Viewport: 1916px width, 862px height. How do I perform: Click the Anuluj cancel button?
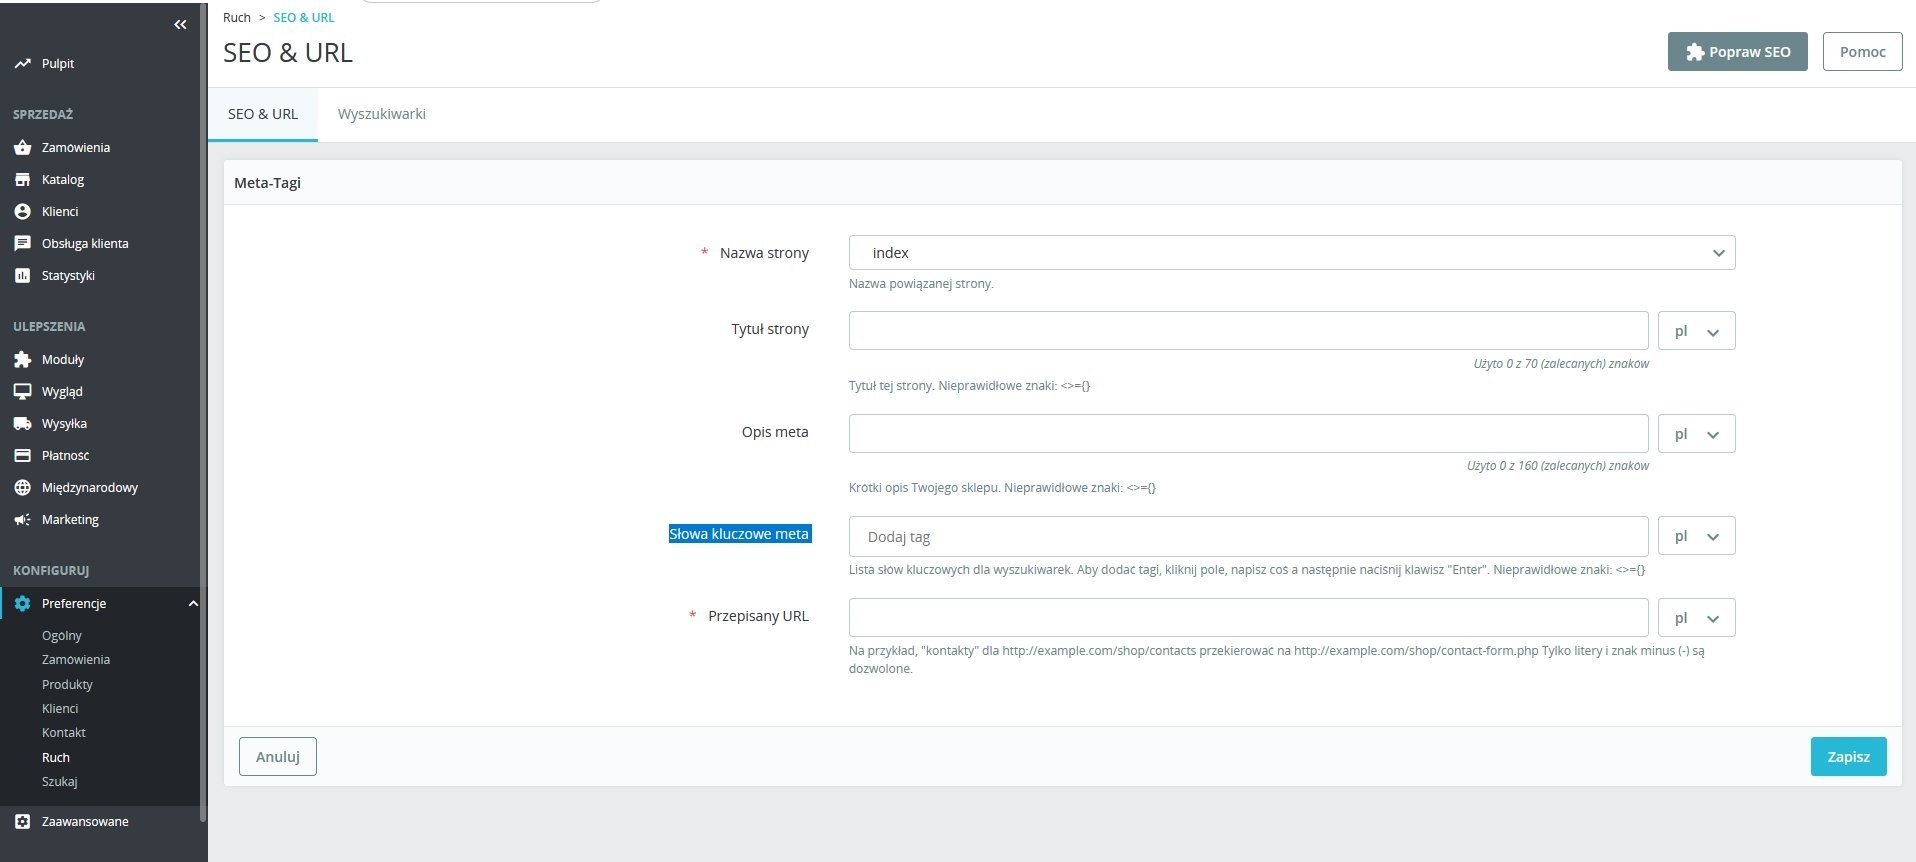(278, 756)
